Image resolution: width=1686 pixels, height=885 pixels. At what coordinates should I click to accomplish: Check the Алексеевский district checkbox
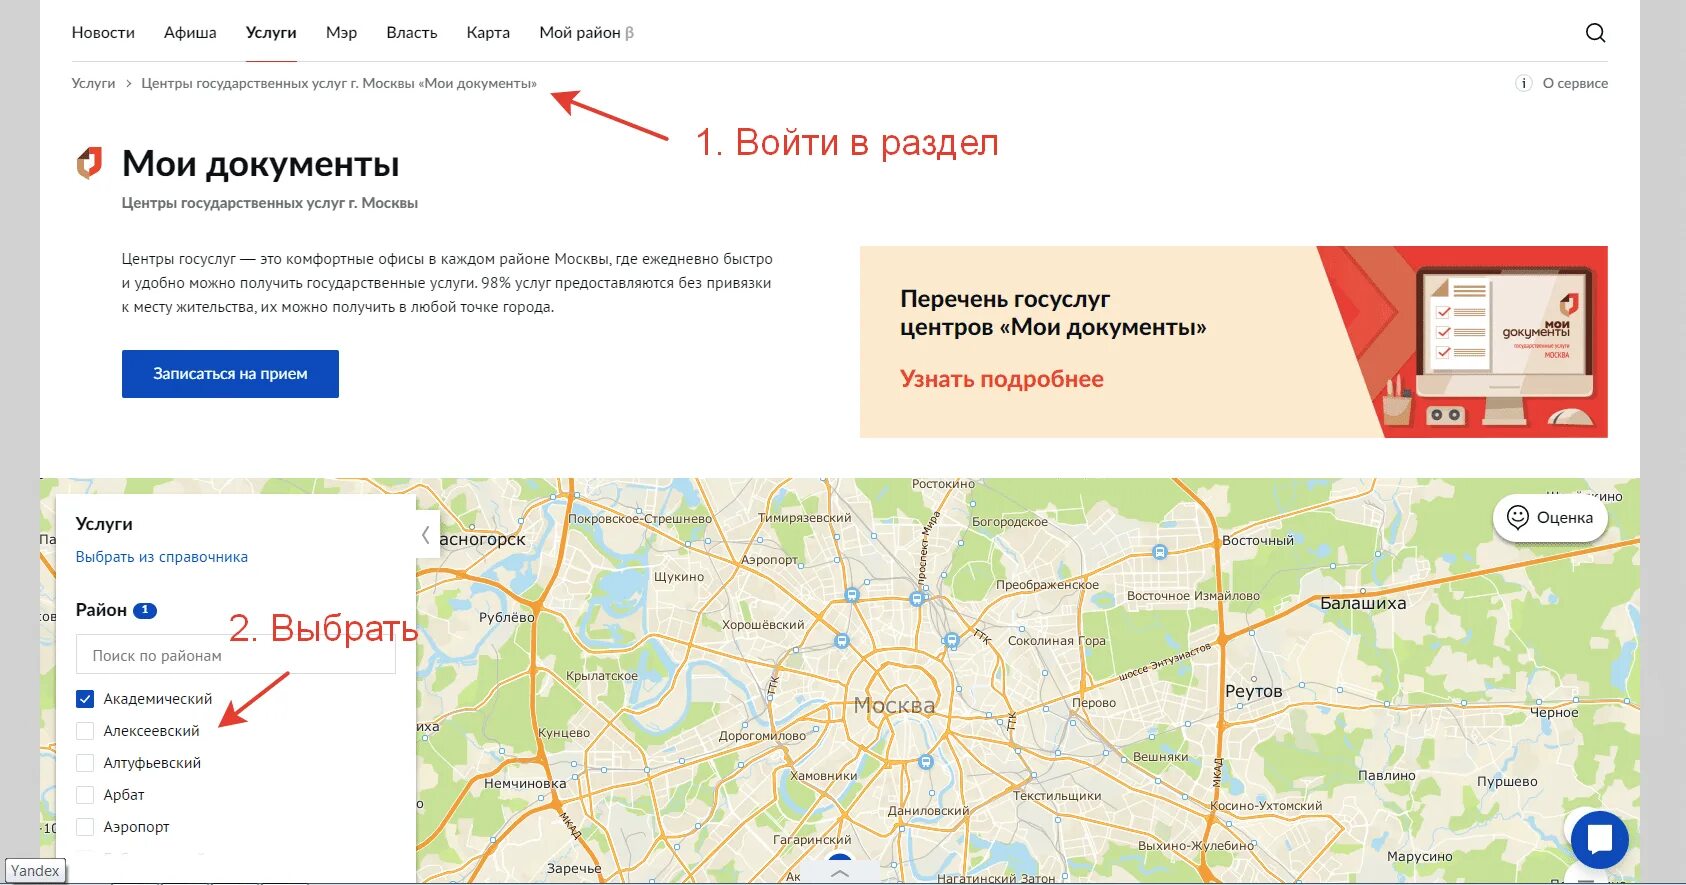point(85,731)
